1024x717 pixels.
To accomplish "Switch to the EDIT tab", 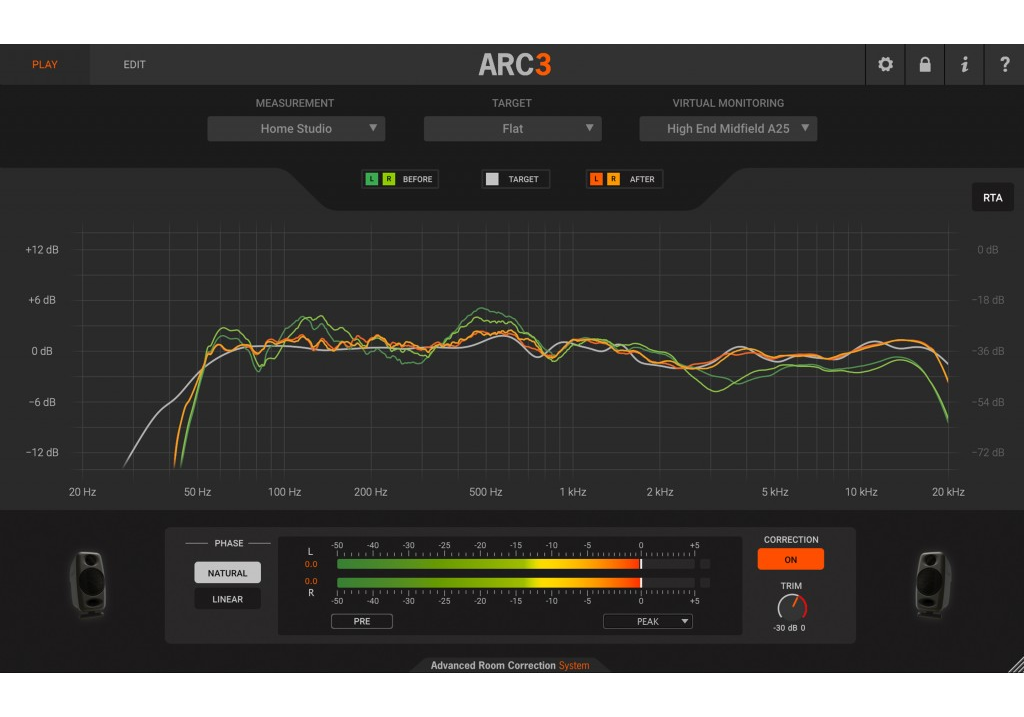I will [x=135, y=65].
